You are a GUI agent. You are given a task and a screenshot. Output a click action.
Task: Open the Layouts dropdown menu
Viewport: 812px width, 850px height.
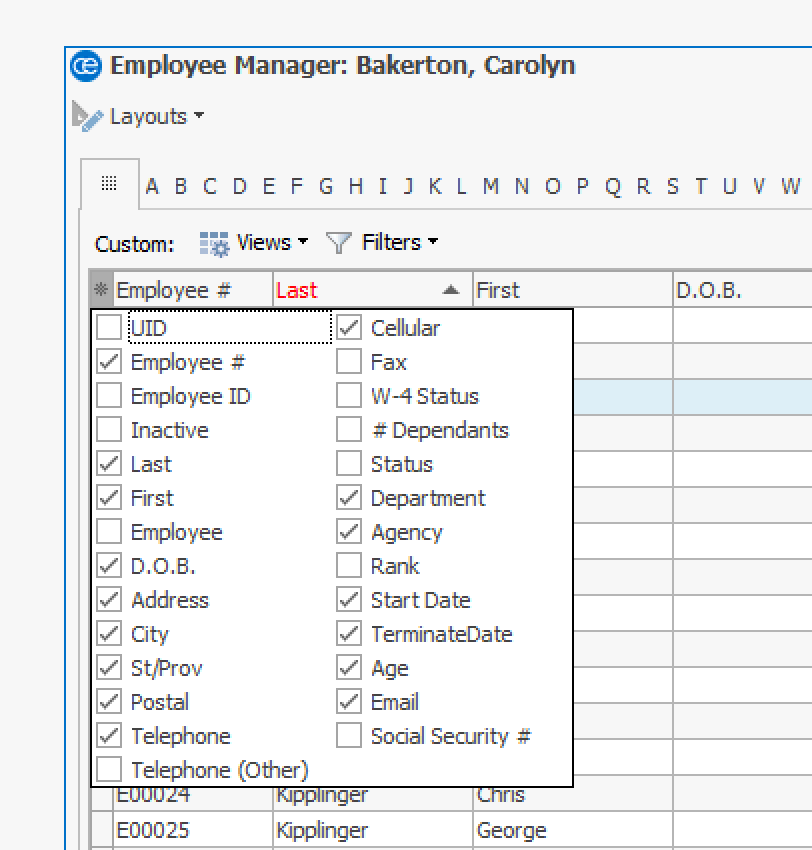pyautogui.click(x=157, y=116)
